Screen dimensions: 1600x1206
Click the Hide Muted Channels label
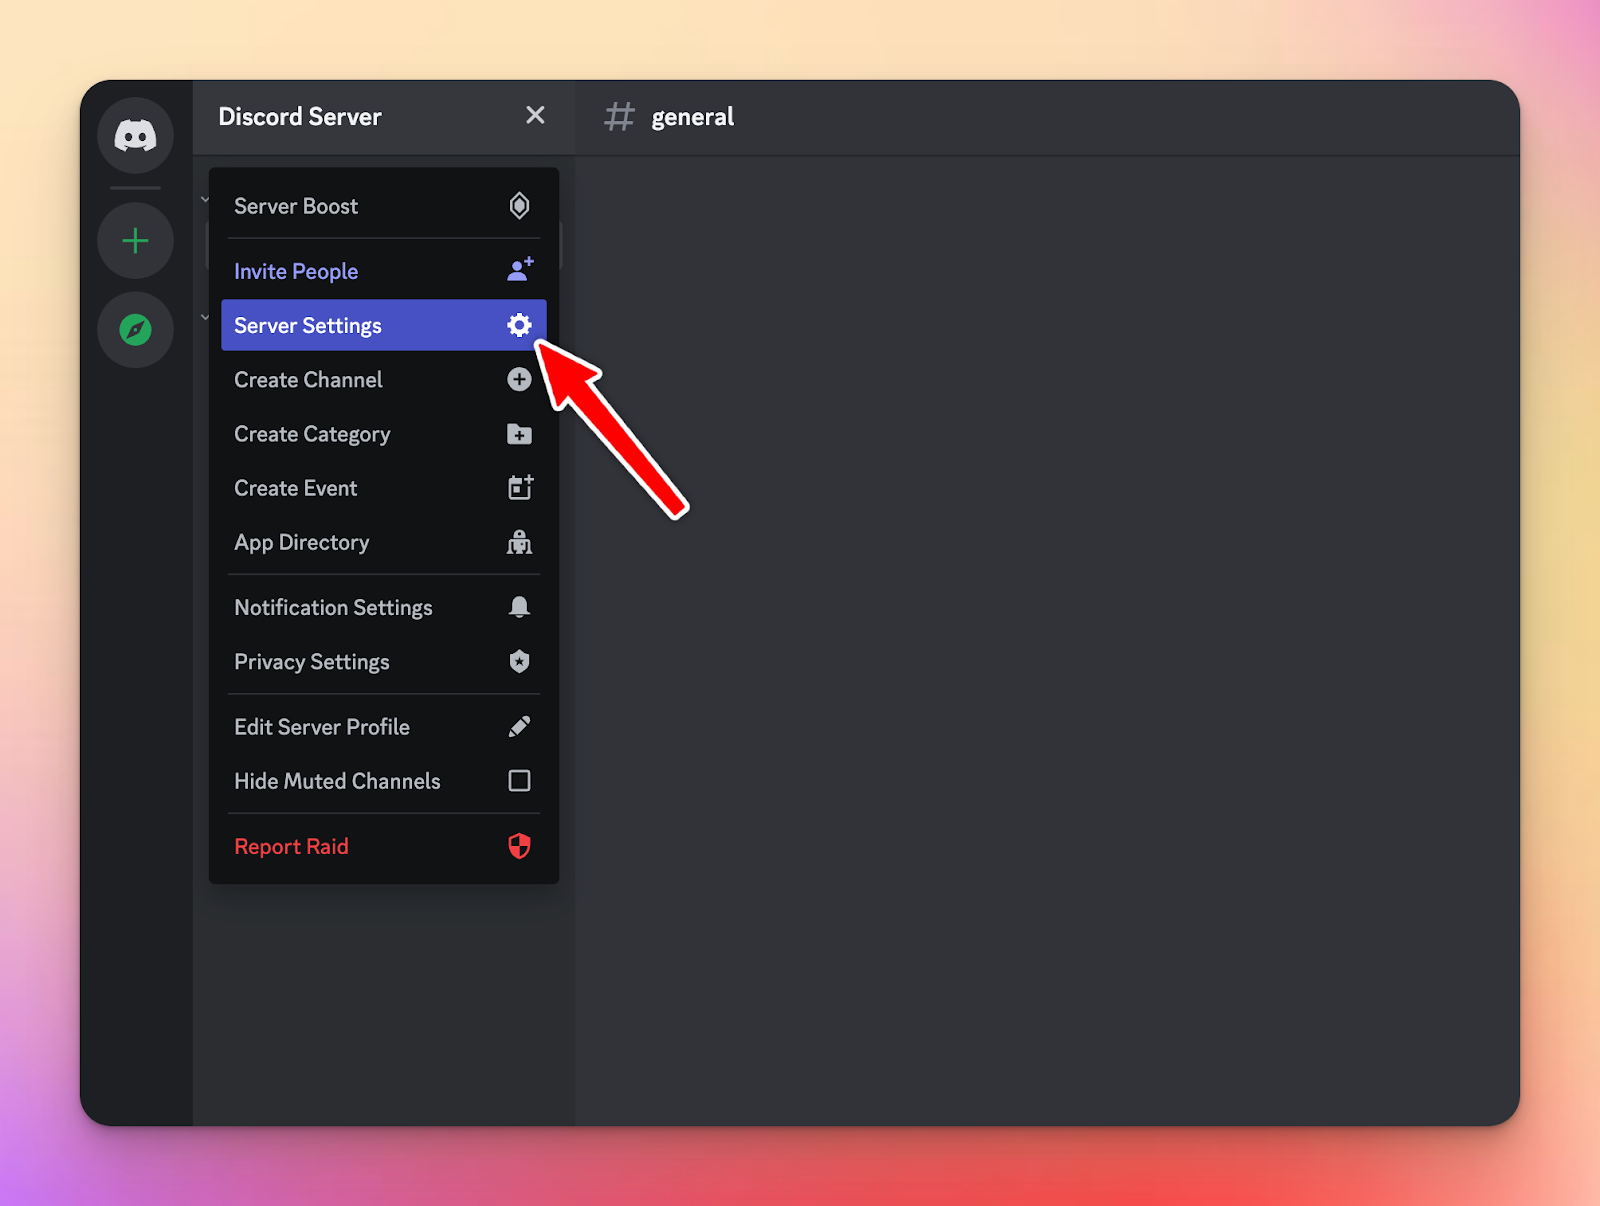(x=337, y=781)
